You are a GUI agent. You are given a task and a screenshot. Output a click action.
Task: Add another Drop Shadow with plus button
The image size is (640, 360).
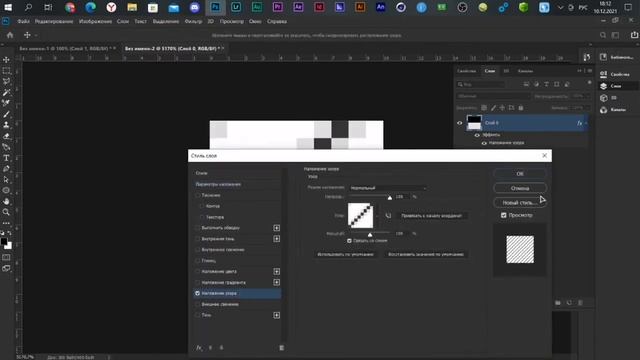tap(277, 315)
